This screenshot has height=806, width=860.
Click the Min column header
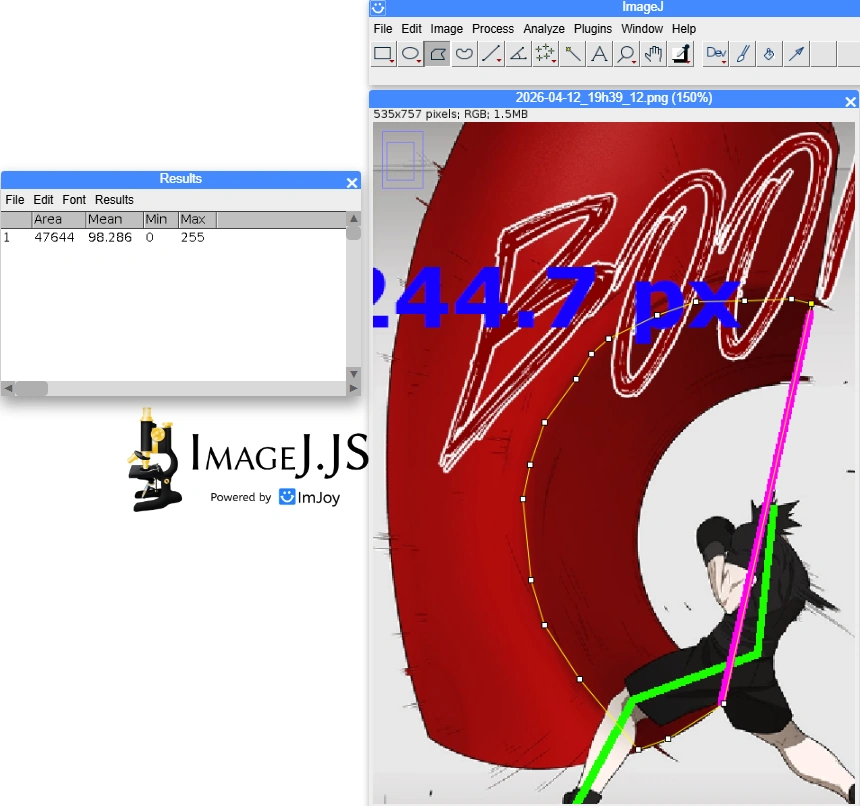tap(161, 219)
